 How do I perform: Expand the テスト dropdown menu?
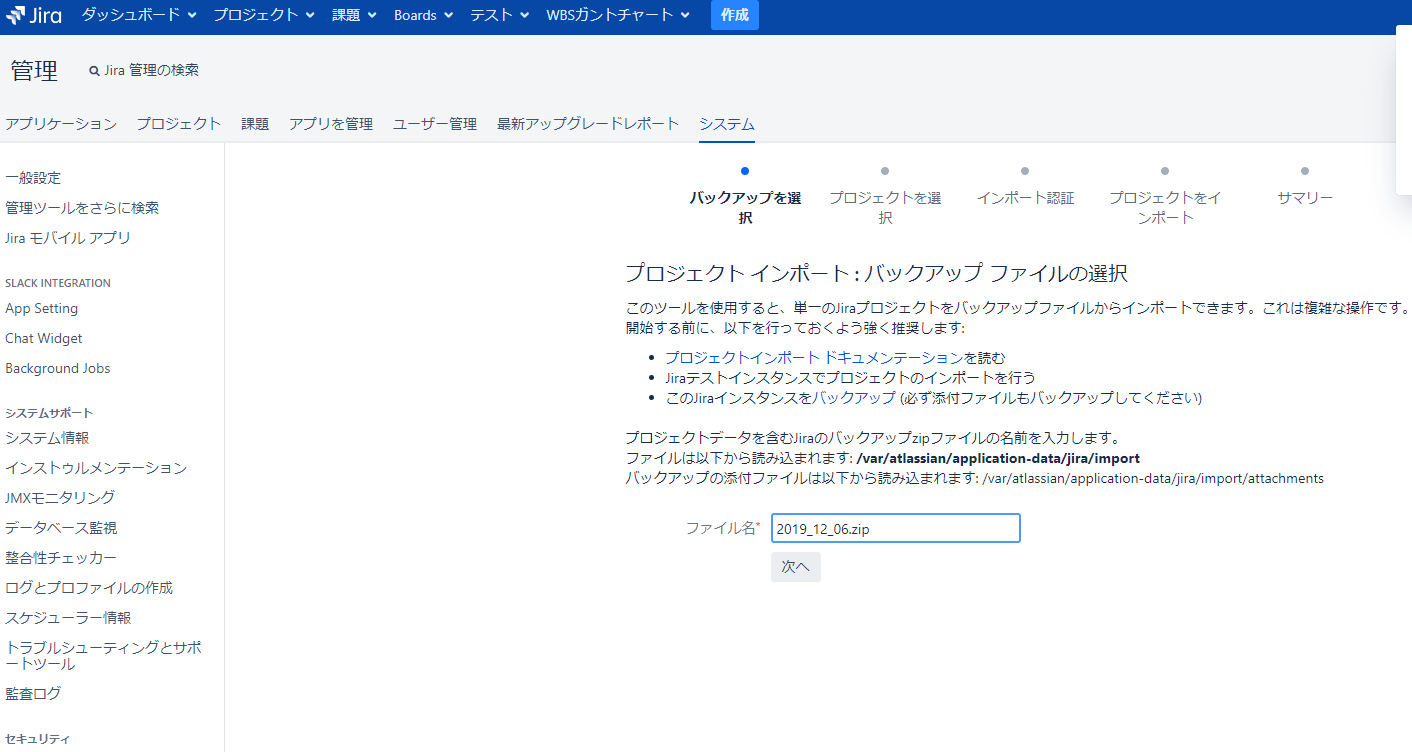coord(499,15)
